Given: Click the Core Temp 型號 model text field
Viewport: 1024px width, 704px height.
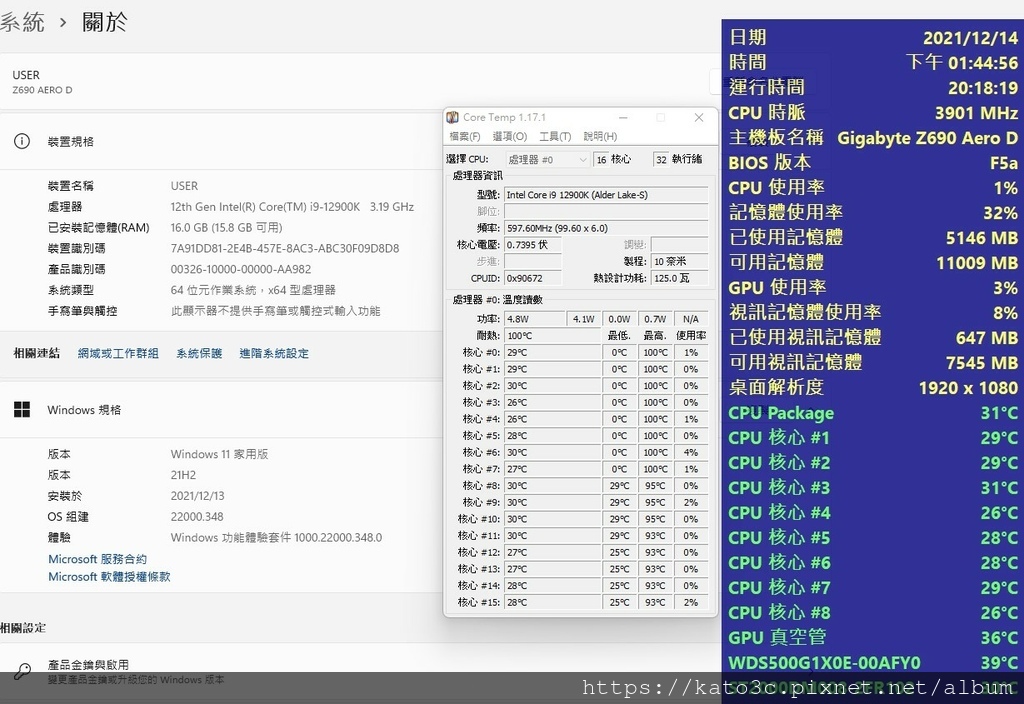Looking at the screenshot, I should tap(606, 195).
